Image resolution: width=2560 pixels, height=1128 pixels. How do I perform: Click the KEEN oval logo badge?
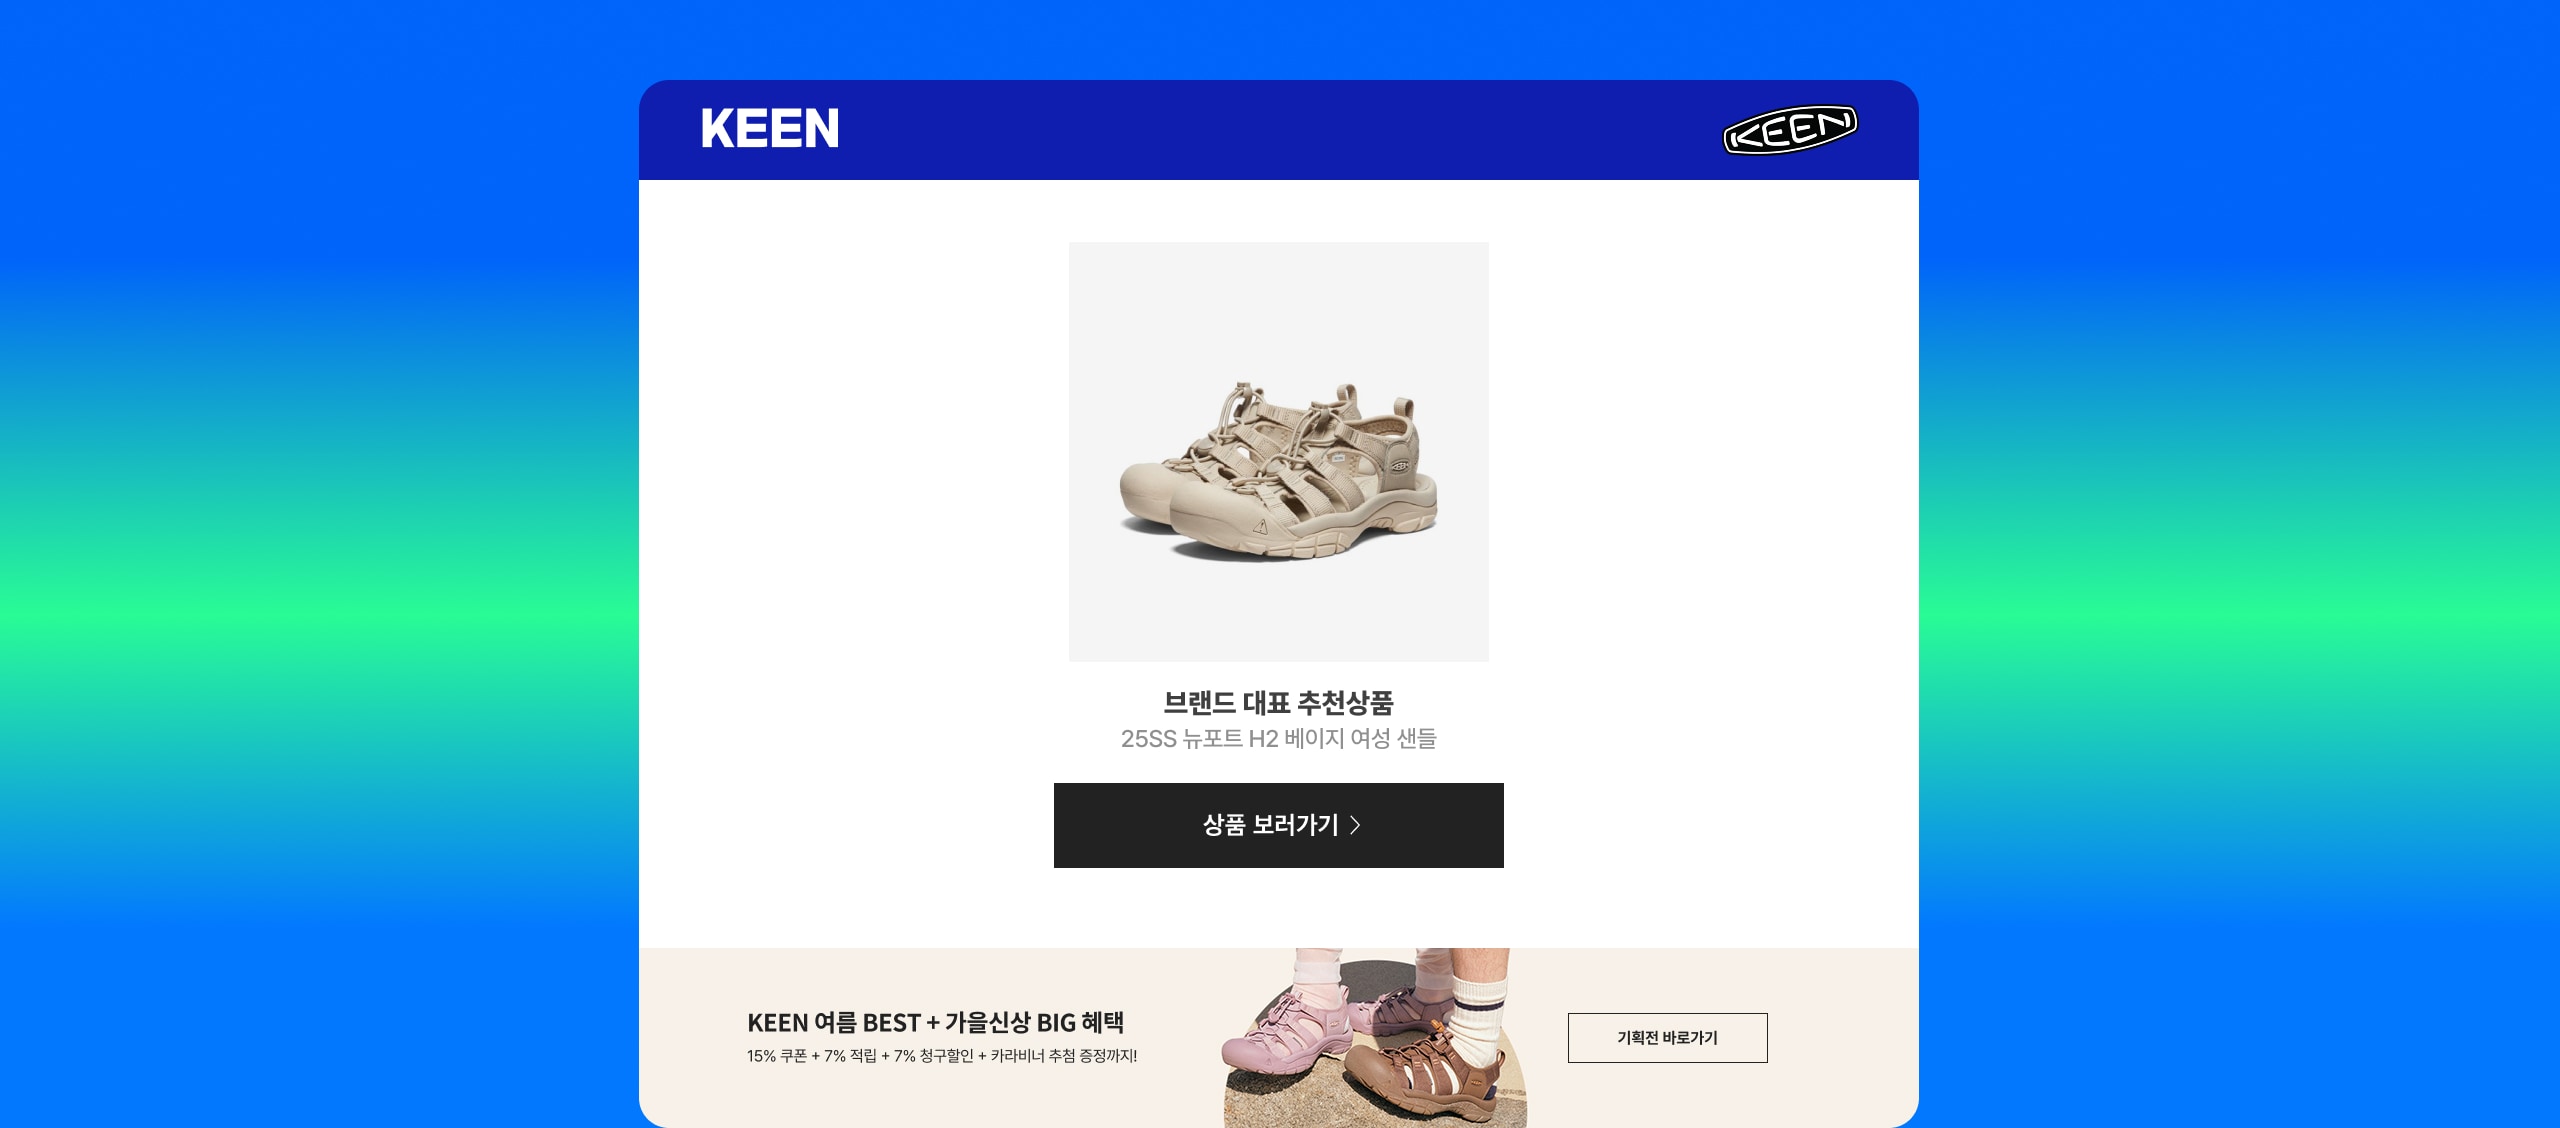(x=1790, y=130)
